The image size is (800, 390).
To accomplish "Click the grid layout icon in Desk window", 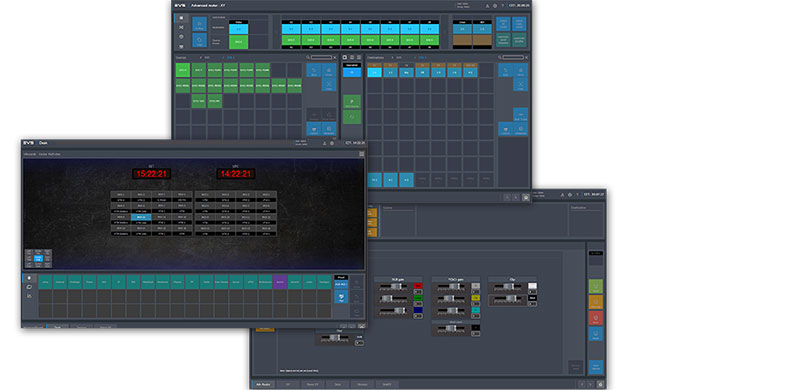I will [x=362, y=153].
